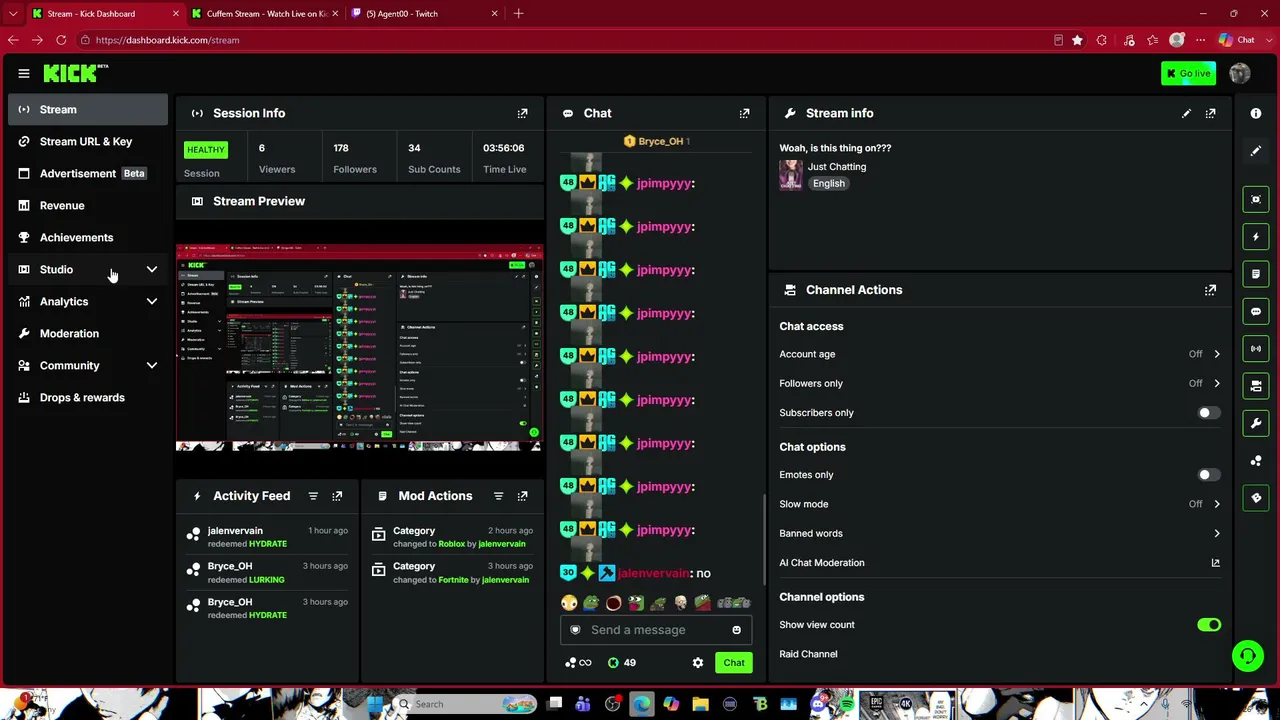
Task: Open Discord from the taskbar
Action: pyautogui.click(x=817, y=704)
